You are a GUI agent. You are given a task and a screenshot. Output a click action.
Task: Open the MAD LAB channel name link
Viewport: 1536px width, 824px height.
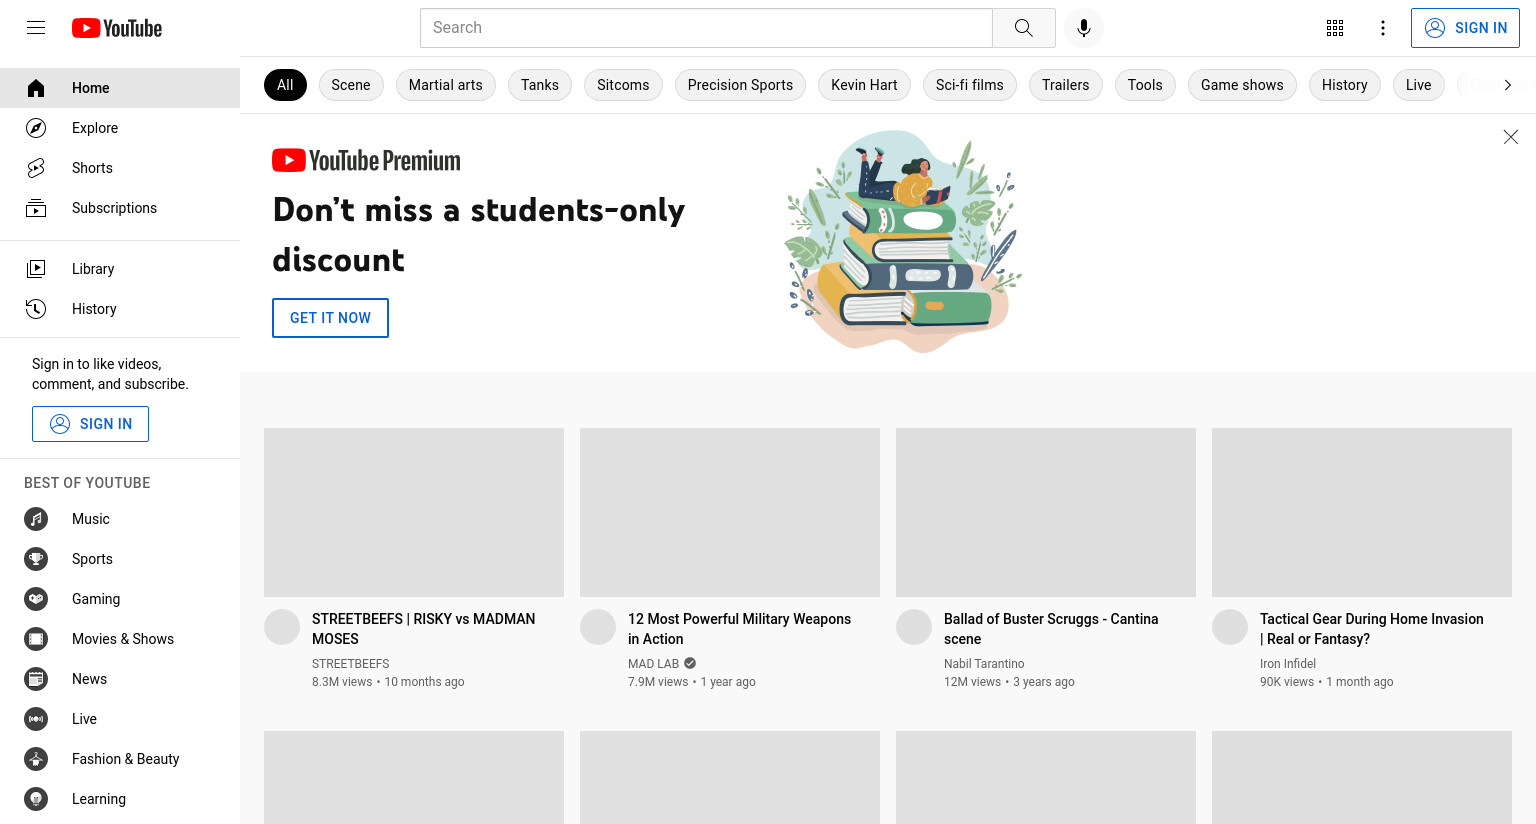click(654, 664)
